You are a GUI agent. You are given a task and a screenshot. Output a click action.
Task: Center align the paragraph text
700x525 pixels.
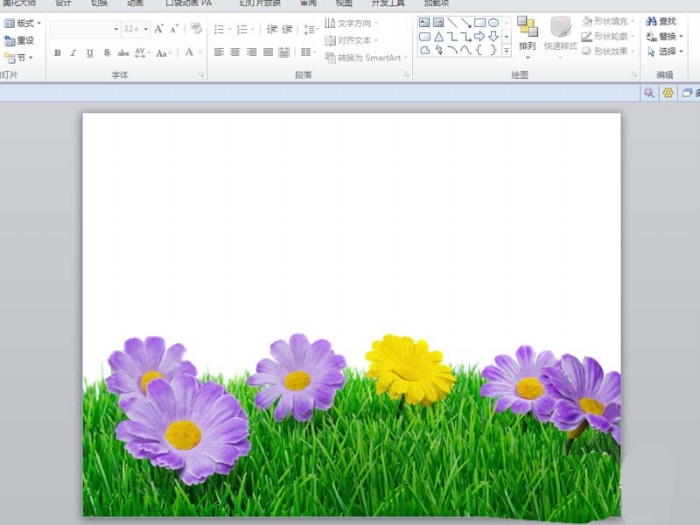[x=235, y=52]
